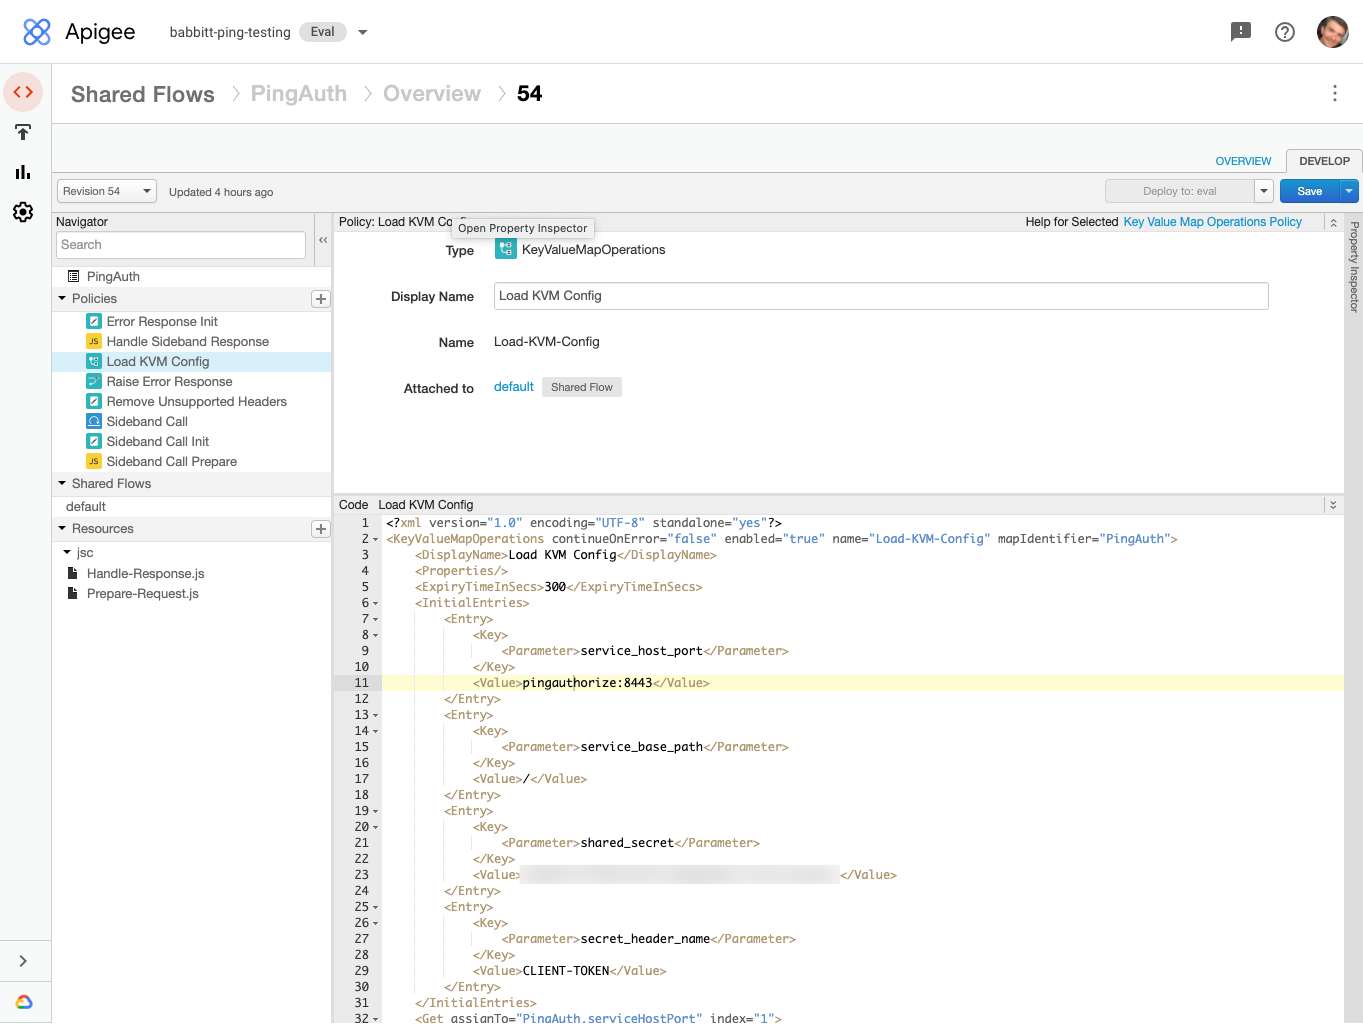Click the Google Cloud icon at bottom left
The width and height of the screenshot is (1363, 1025).
25,1001
